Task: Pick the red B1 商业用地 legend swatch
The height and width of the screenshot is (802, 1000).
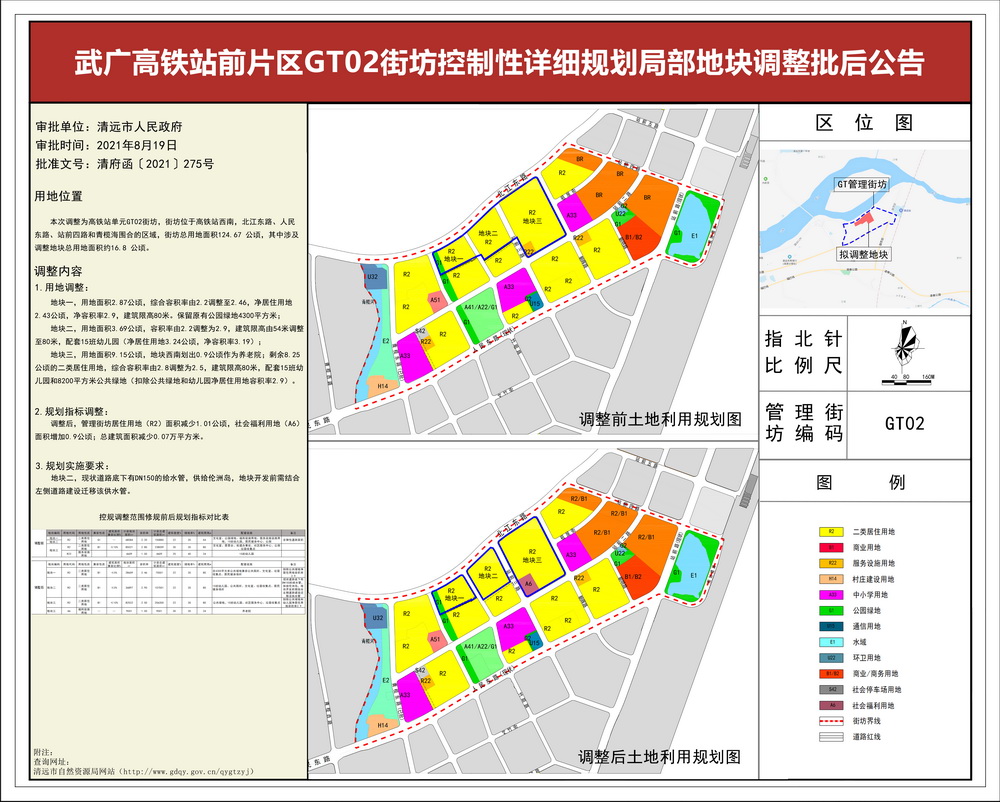Action: coord(832,547)
